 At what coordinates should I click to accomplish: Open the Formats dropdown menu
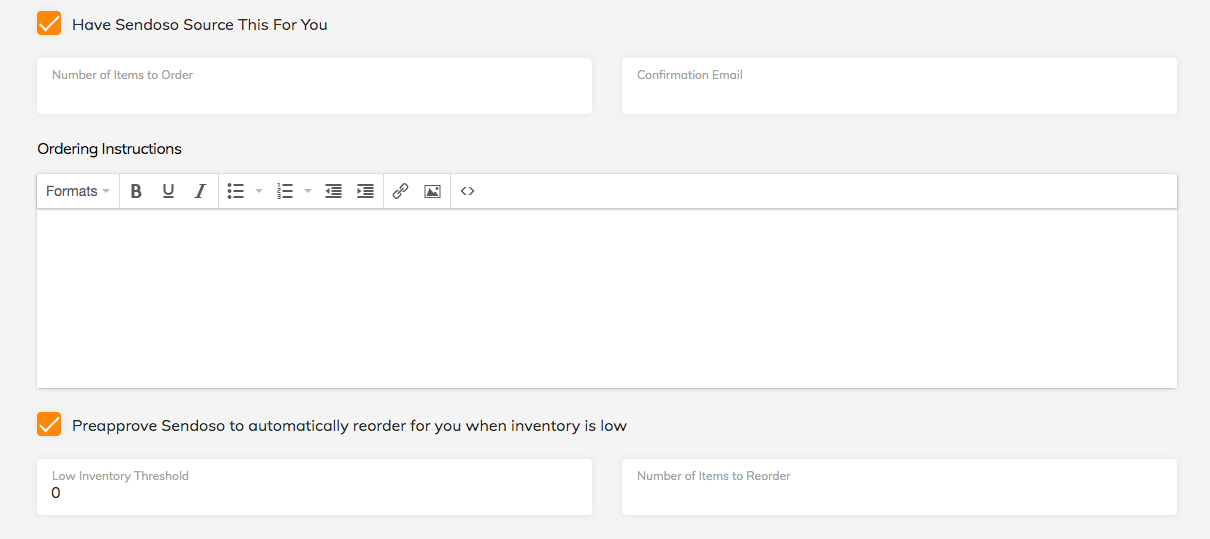pos(77,191)
